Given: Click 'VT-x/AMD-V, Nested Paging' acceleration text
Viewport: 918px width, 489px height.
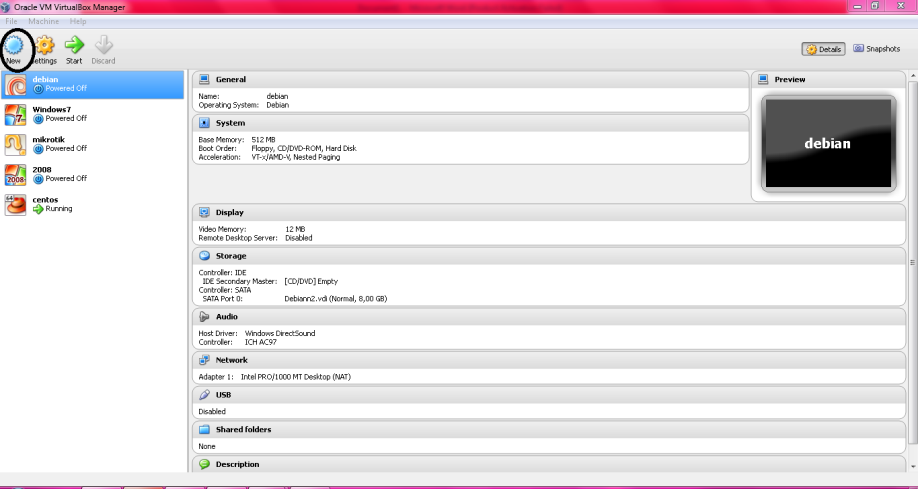Looking at the screenshot, I should [295, 157].
